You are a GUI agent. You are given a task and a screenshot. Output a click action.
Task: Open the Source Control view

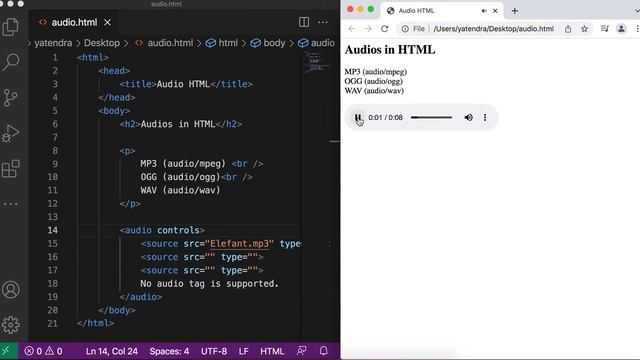click(10, 98)
